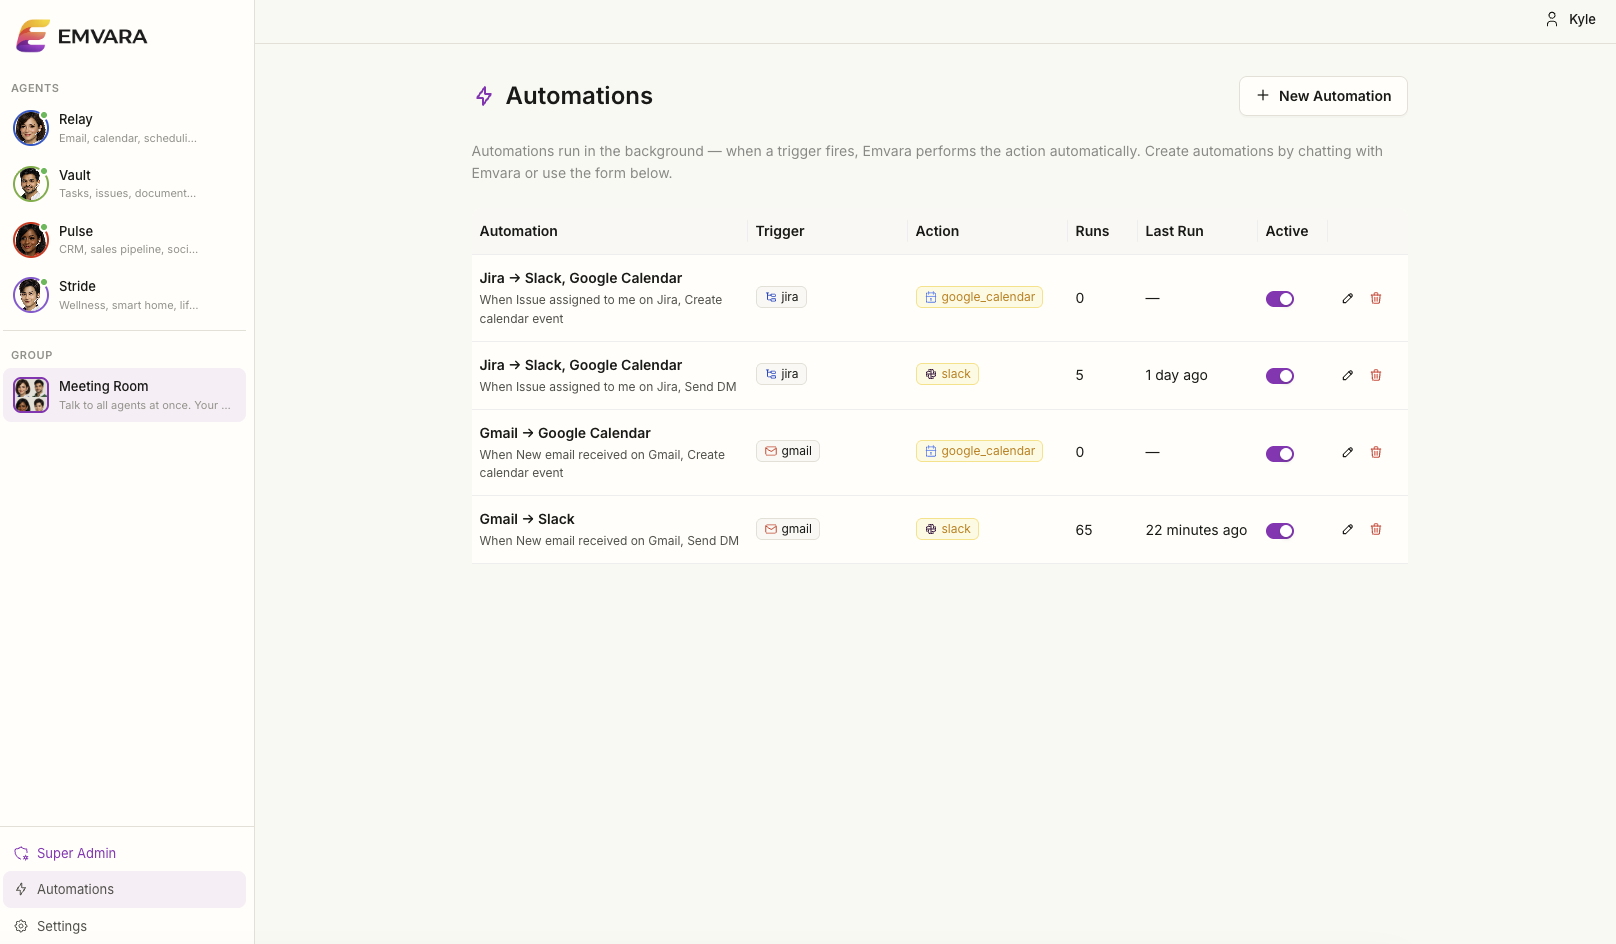The height and width of the screenshot is (944, 1616).
Task: Select Automations in the sidebar
Action: [x=75, y=889]
